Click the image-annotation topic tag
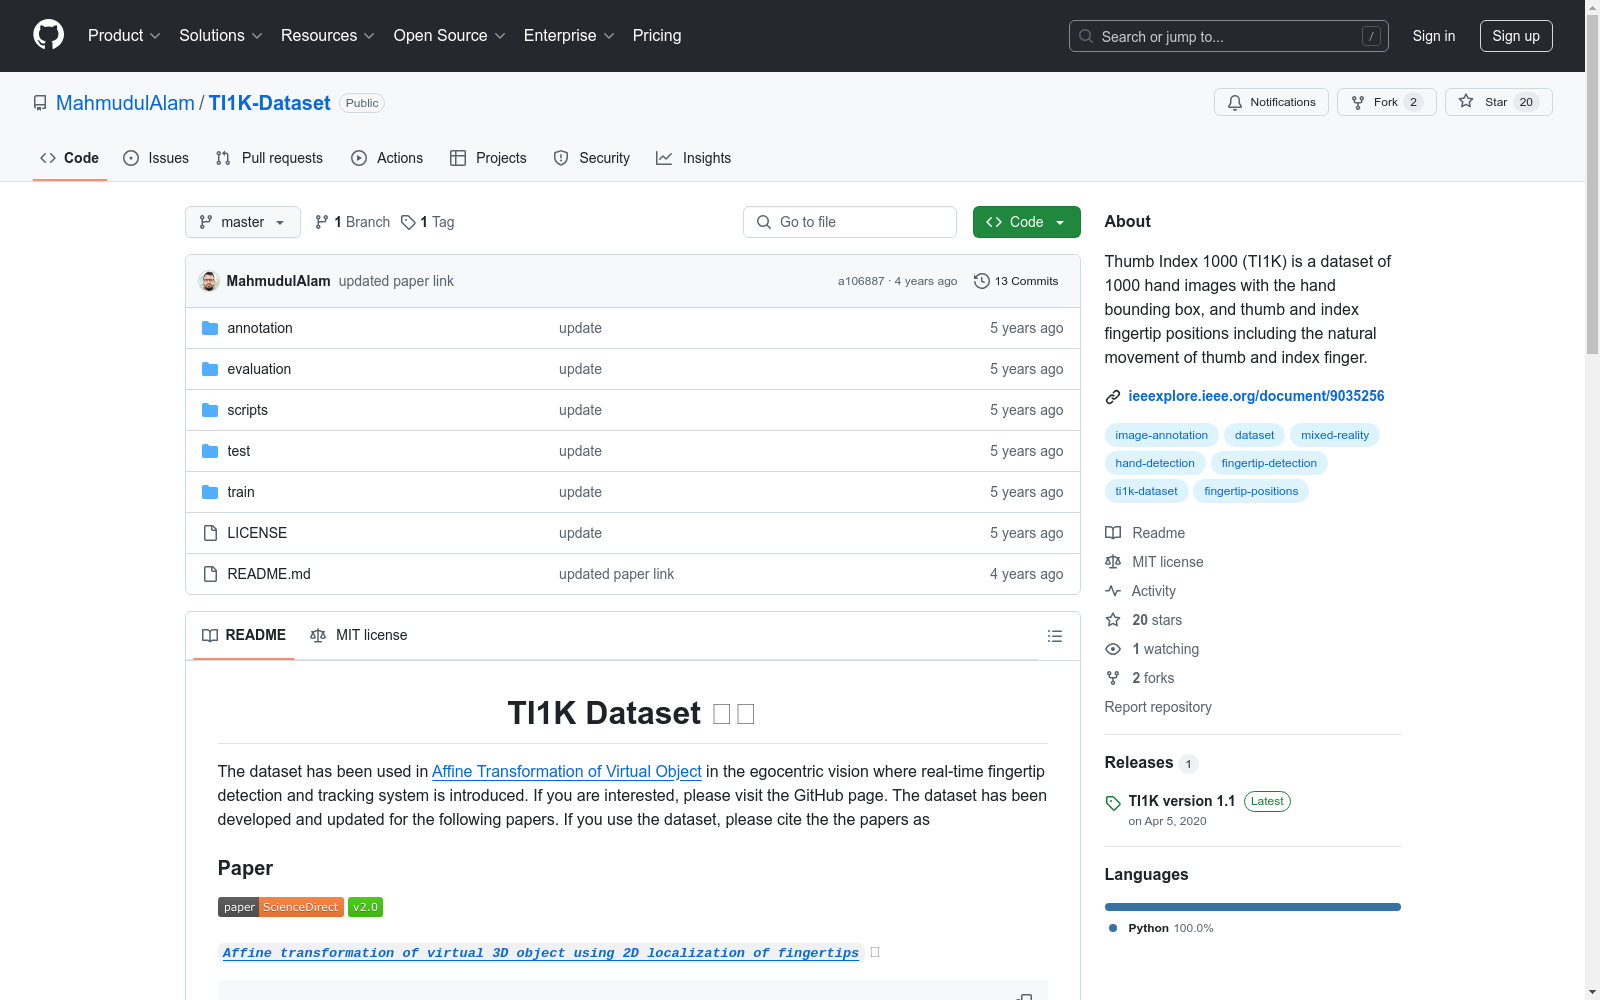Screen dimensions: 1600x1000 [x=1161, y=435]
